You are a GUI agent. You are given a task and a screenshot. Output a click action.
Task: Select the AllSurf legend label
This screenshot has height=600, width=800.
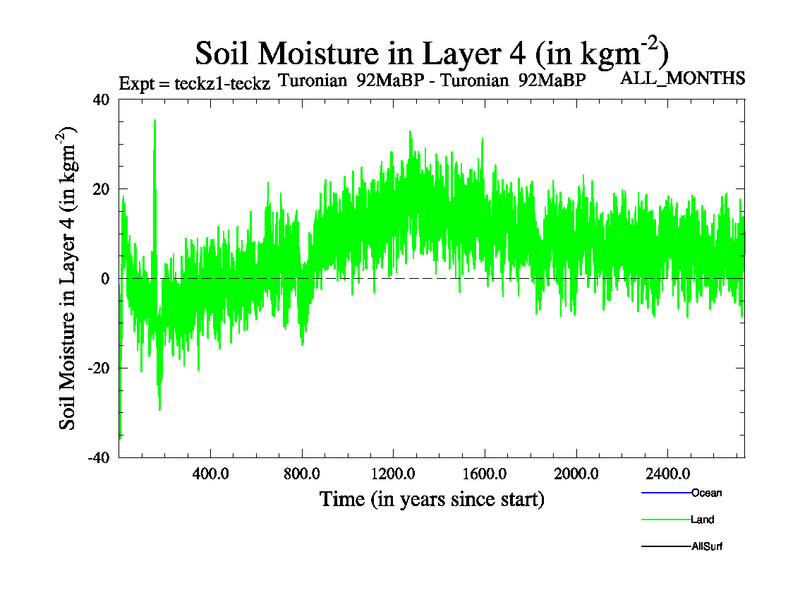click(x=707, y=547)
